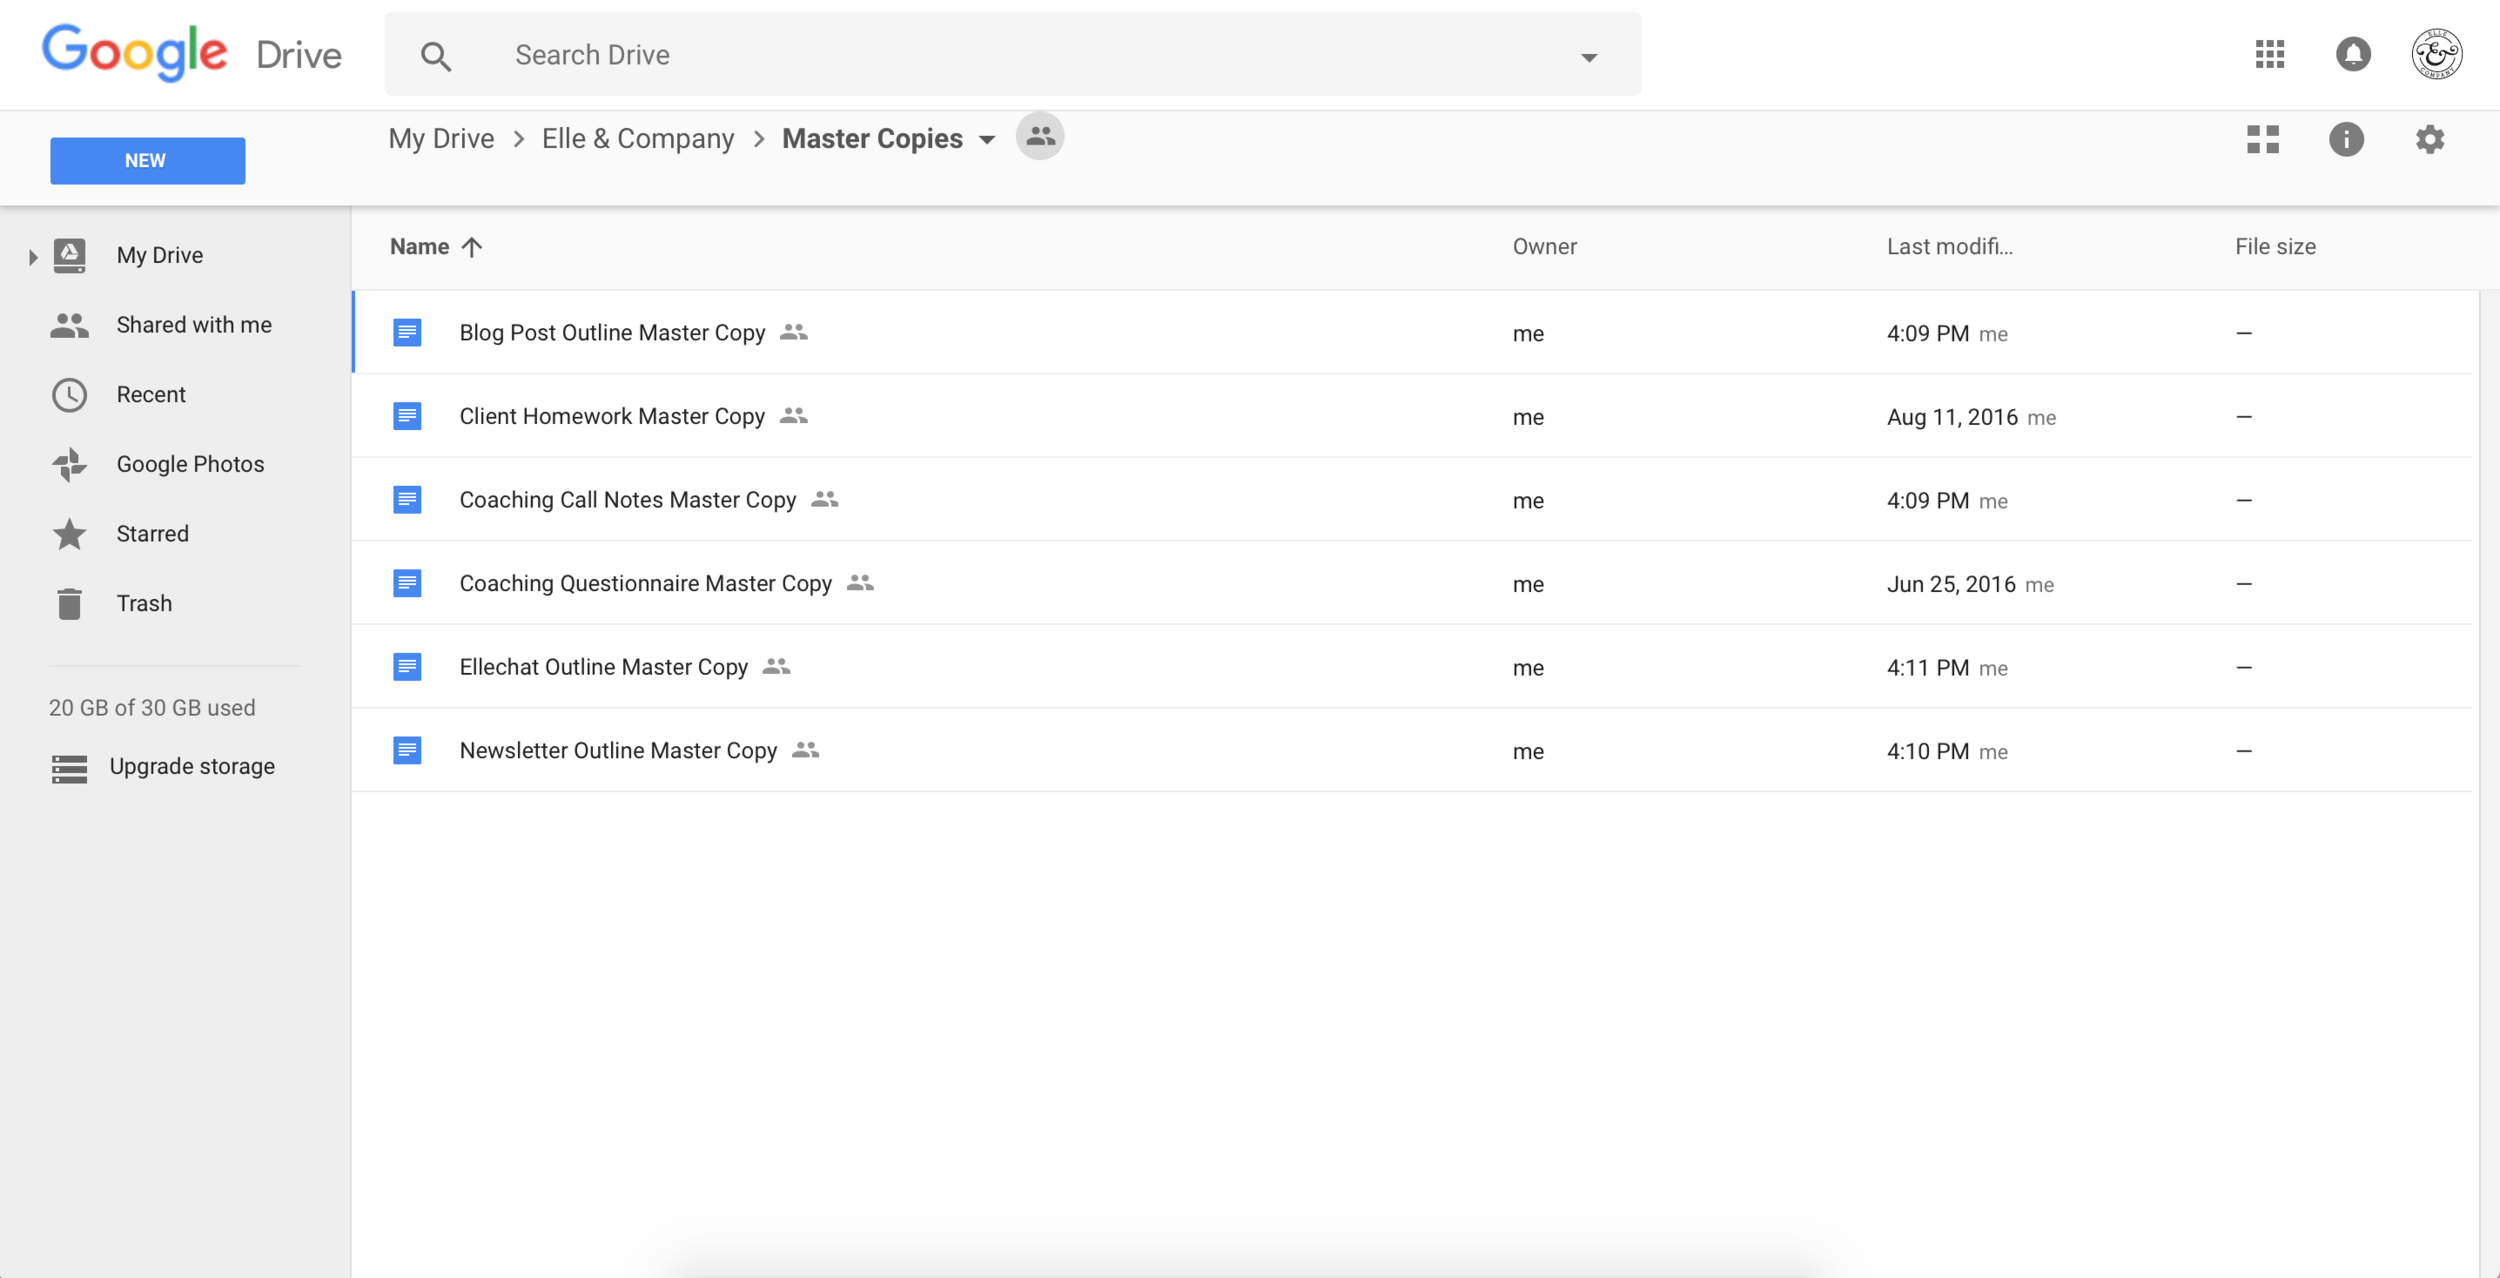
Task: Click the NEW button
Action: coord(146,159)
